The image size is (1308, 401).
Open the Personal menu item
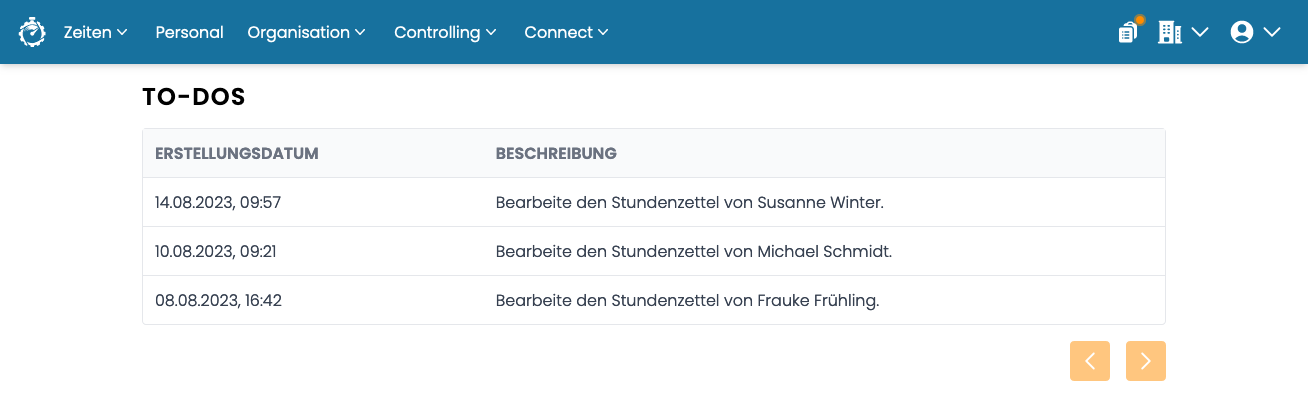190,32
